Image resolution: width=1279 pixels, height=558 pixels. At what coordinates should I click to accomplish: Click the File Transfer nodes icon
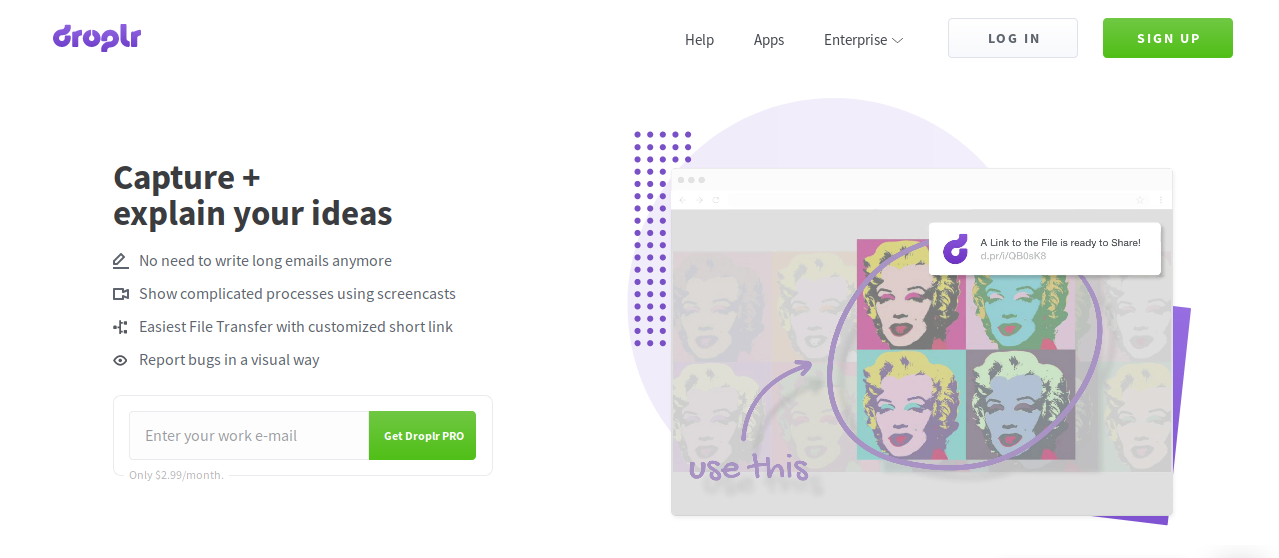point(121,327)
